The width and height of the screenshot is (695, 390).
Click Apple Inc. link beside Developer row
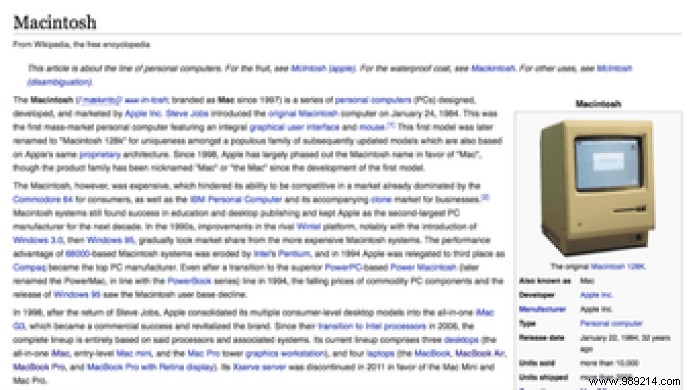click(x=596, y=295)
